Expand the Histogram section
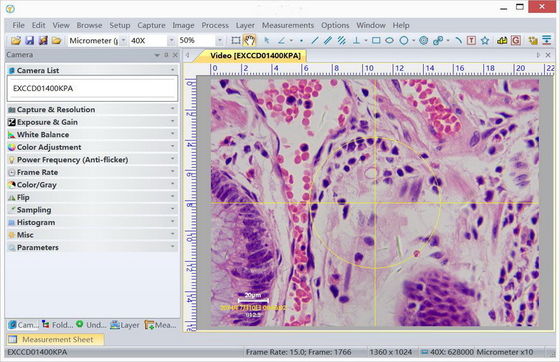This screenshot has height=362, width=560. [92, 222]
